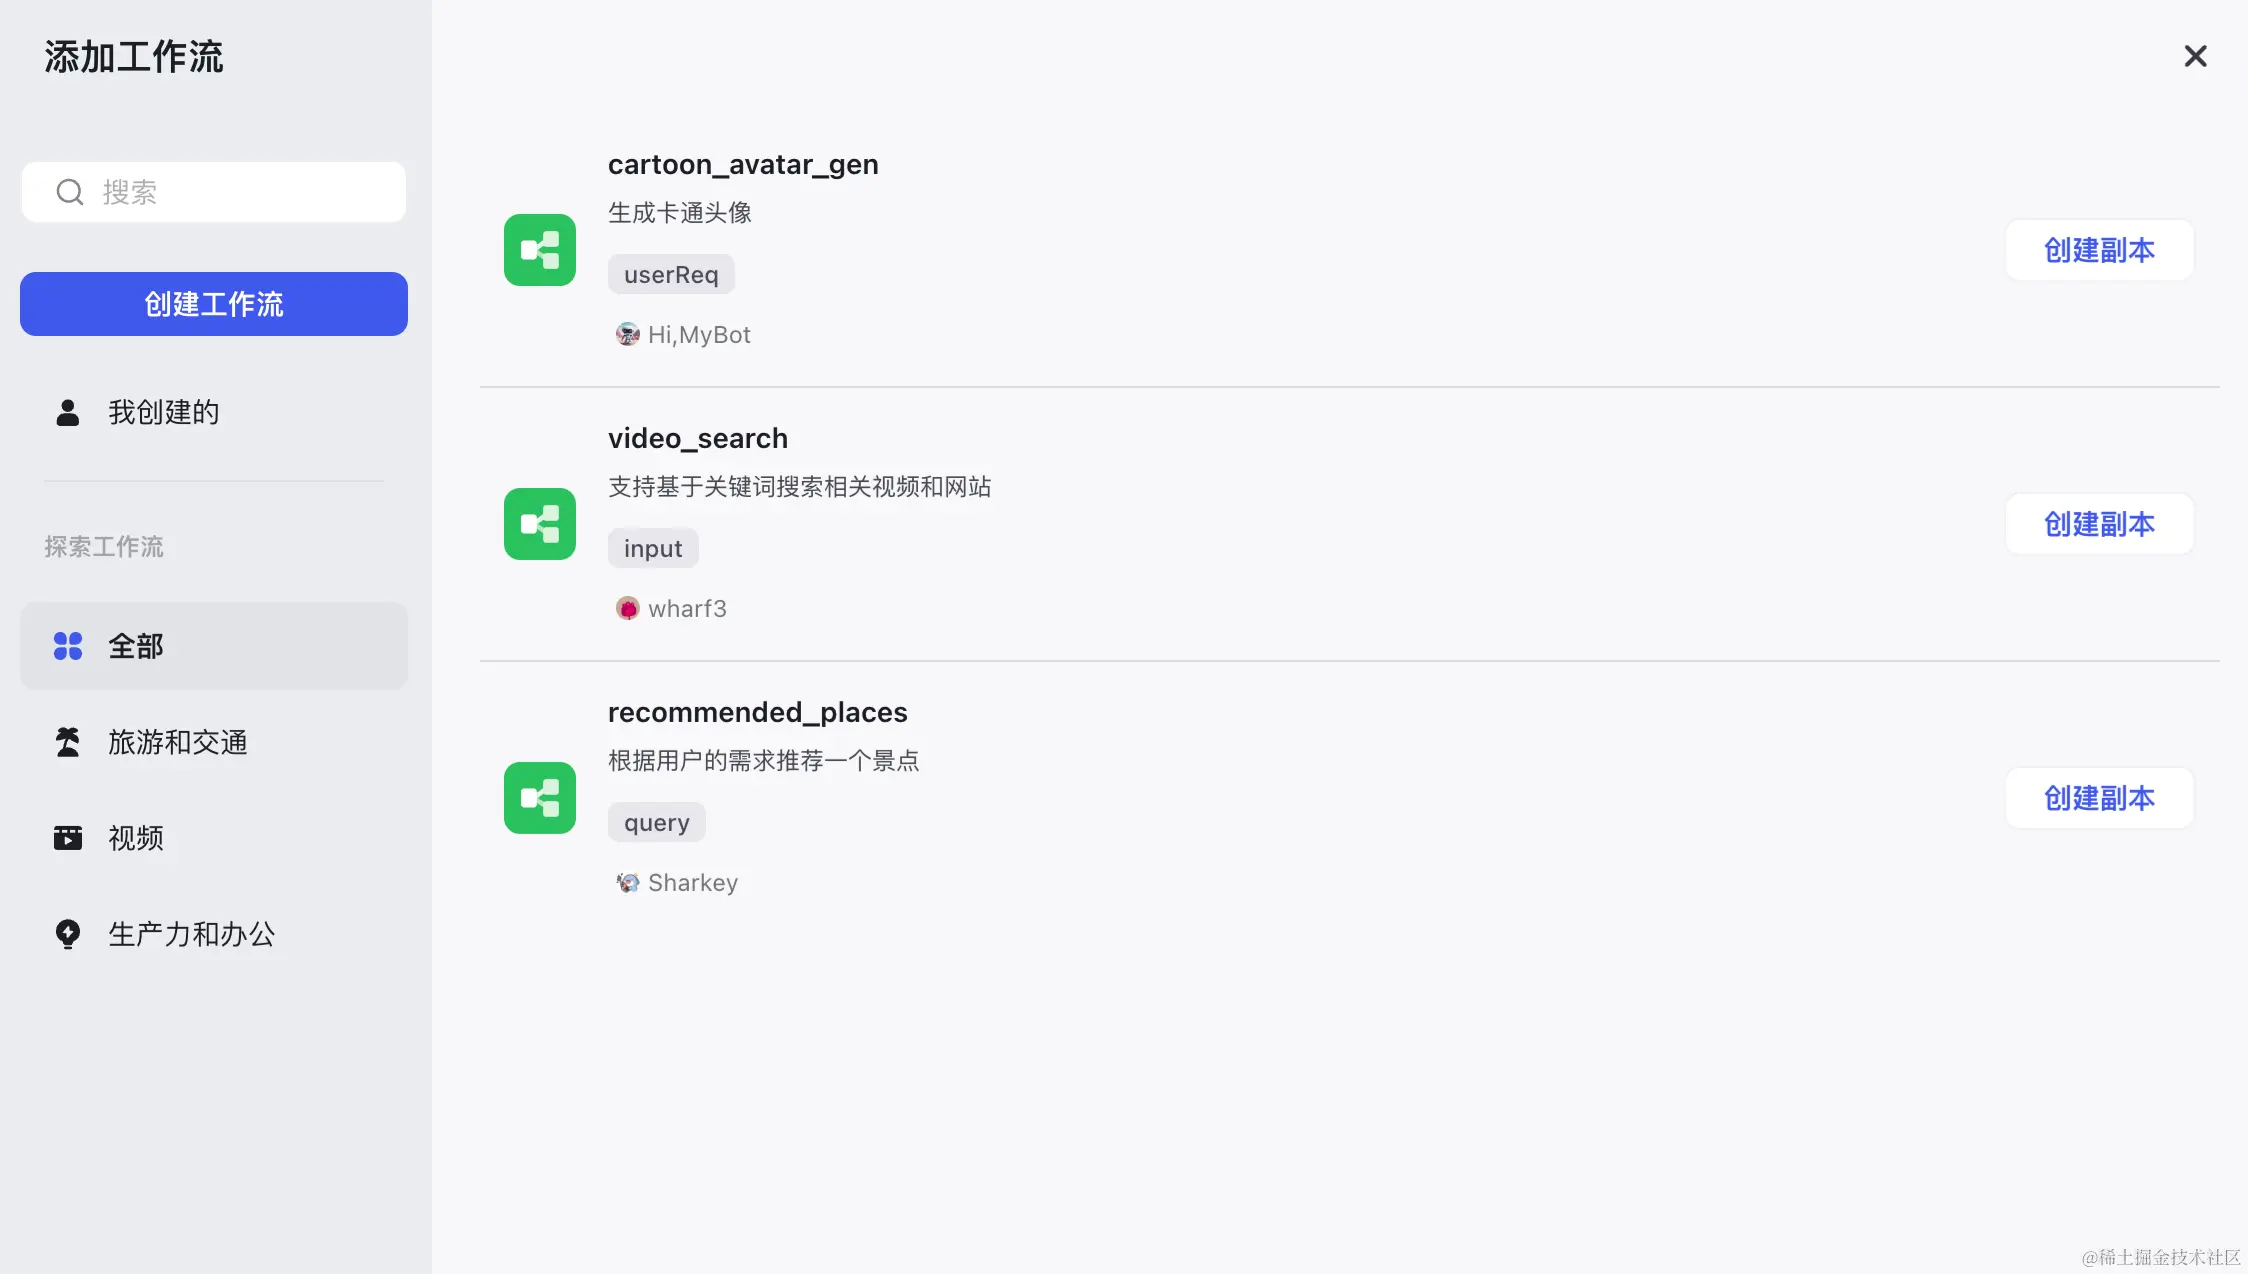Focus the 搜索 input field
2248x1274 pixels.
tap(214, 192)
